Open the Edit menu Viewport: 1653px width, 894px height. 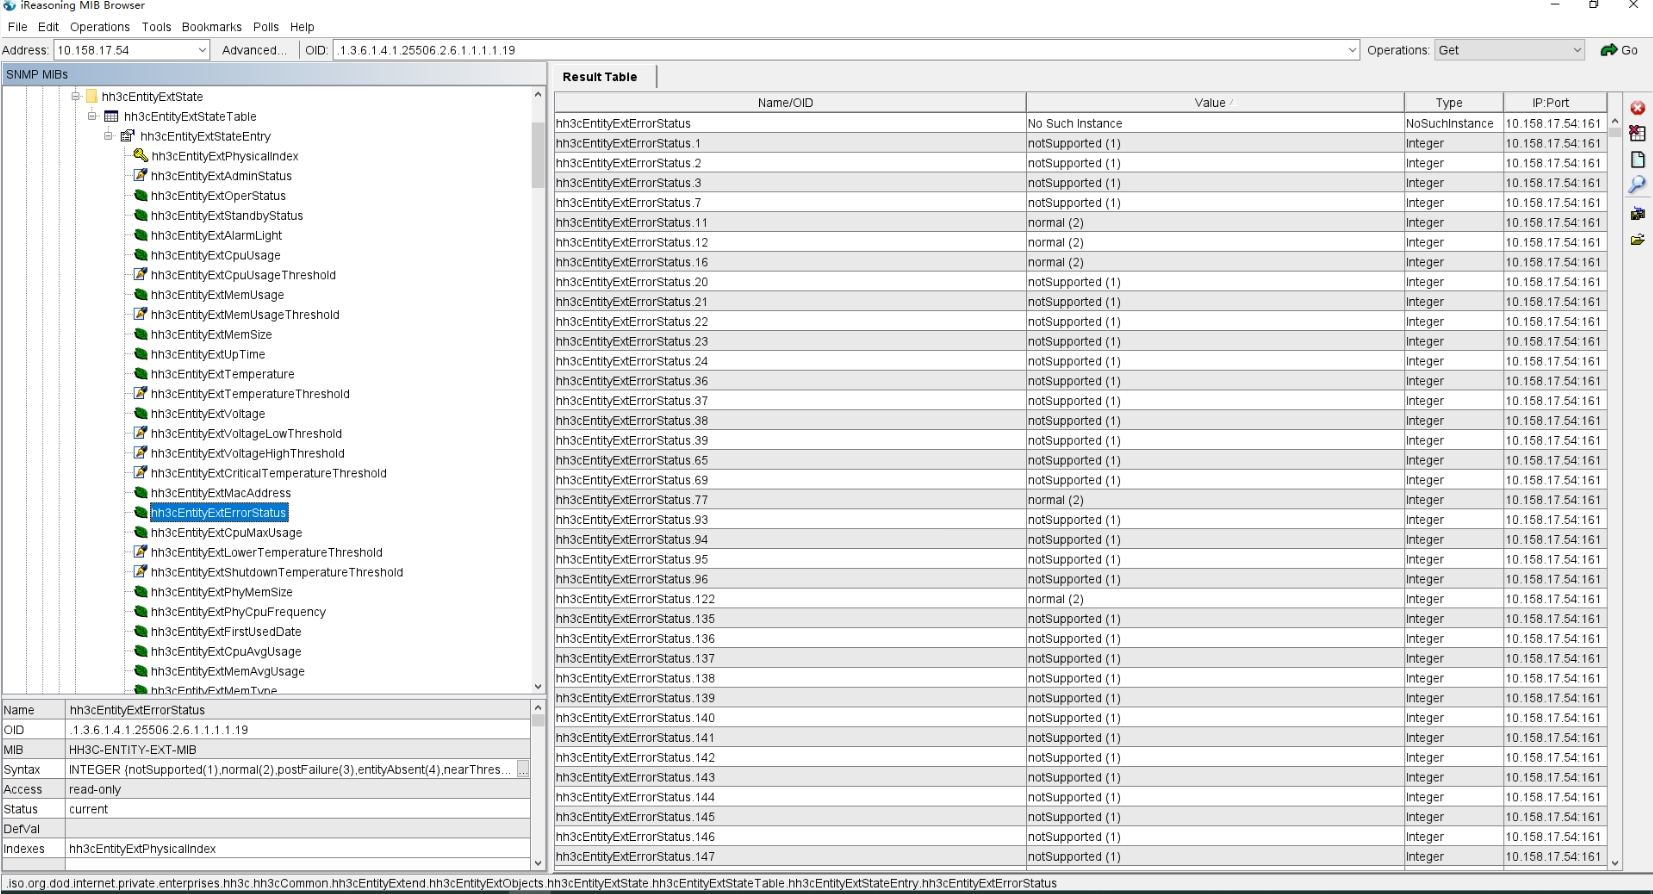coord(48,27)
